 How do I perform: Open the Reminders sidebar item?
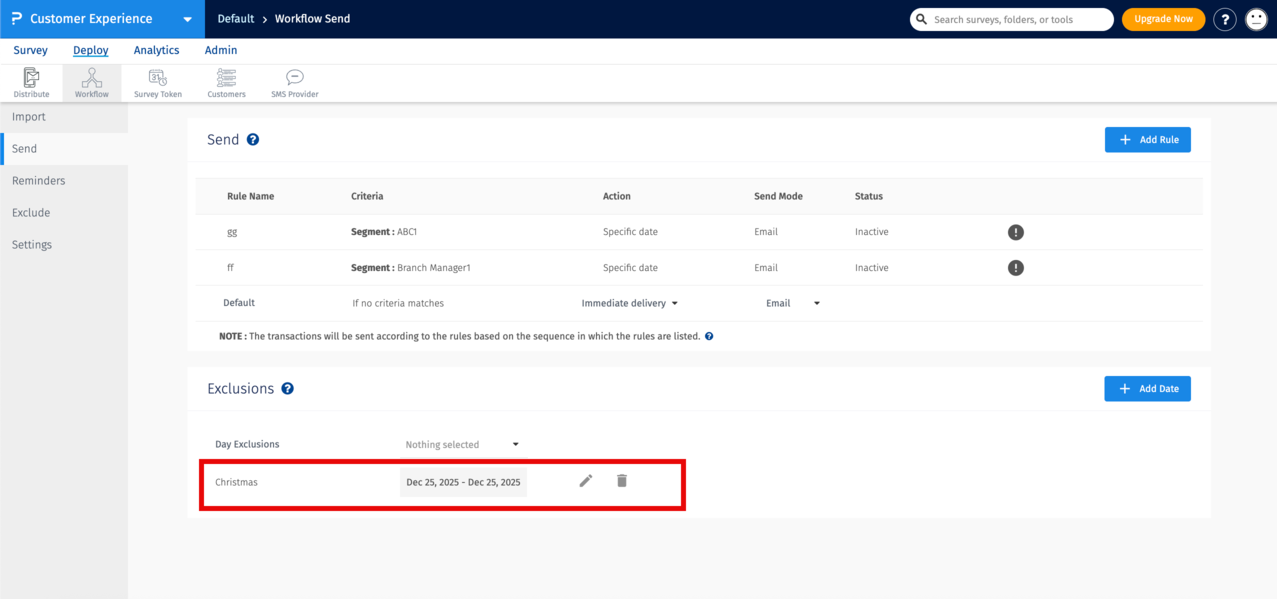39,181
